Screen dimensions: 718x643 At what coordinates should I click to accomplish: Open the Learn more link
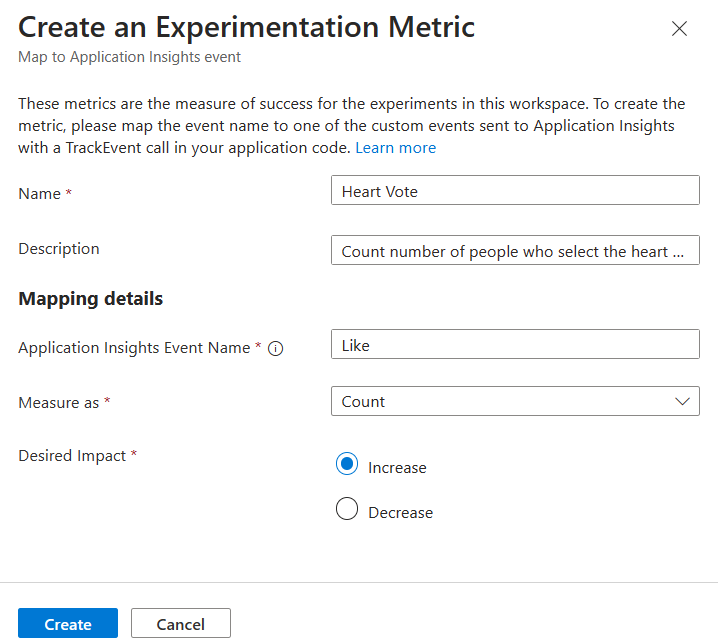coord(396,148)
